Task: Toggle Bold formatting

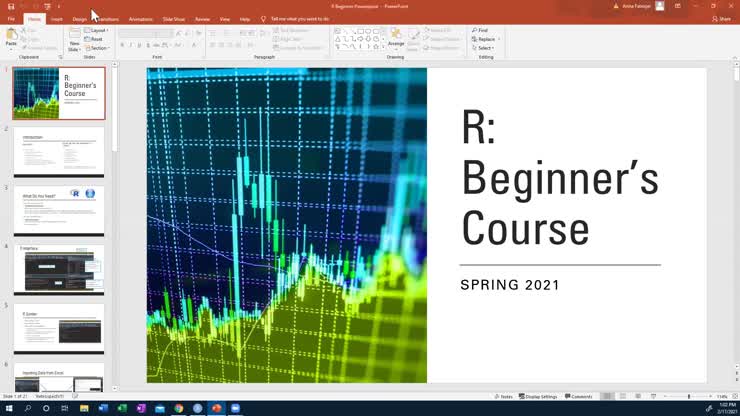Action: click(x=122, y=45)
